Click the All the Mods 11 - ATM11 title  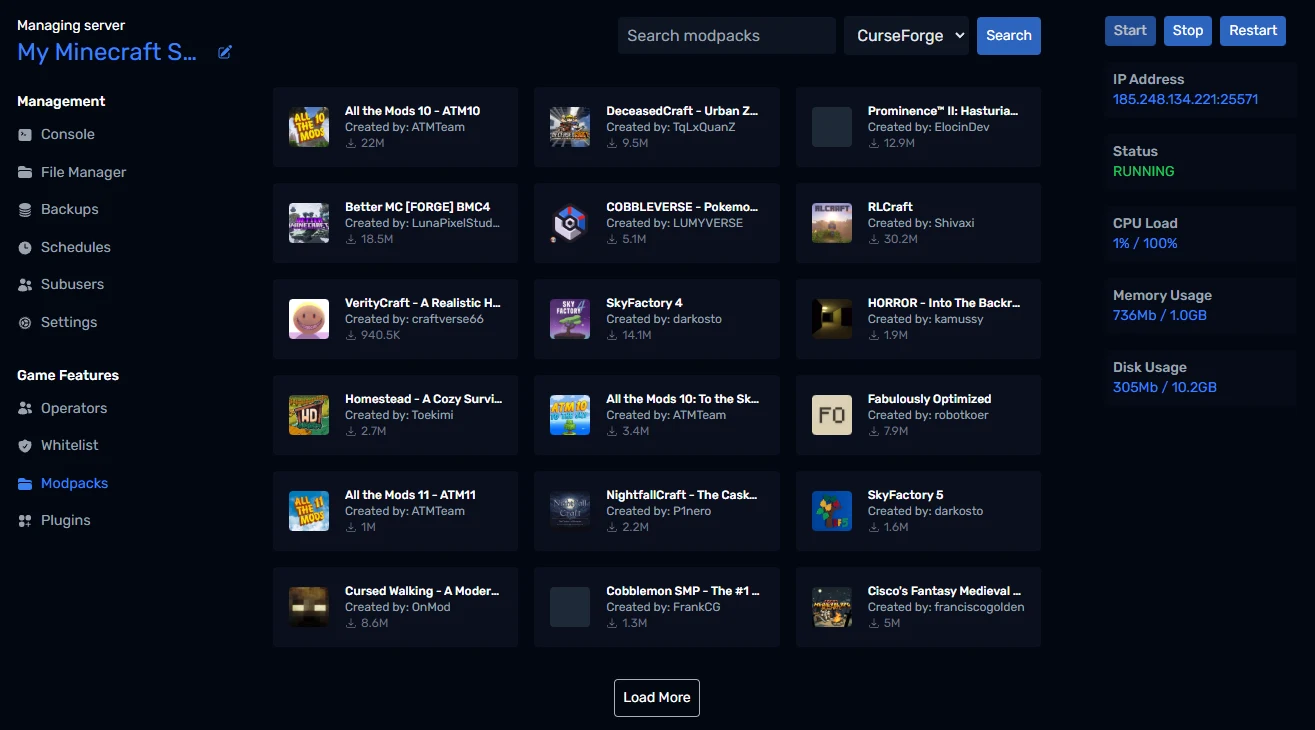click(x=410, y=495)
